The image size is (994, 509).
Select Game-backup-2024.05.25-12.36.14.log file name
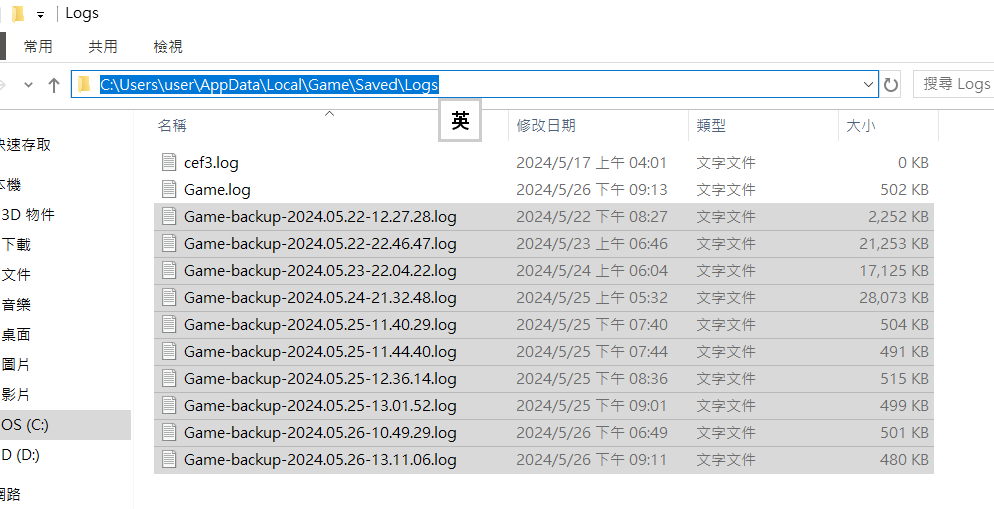[x=320, y=379]
